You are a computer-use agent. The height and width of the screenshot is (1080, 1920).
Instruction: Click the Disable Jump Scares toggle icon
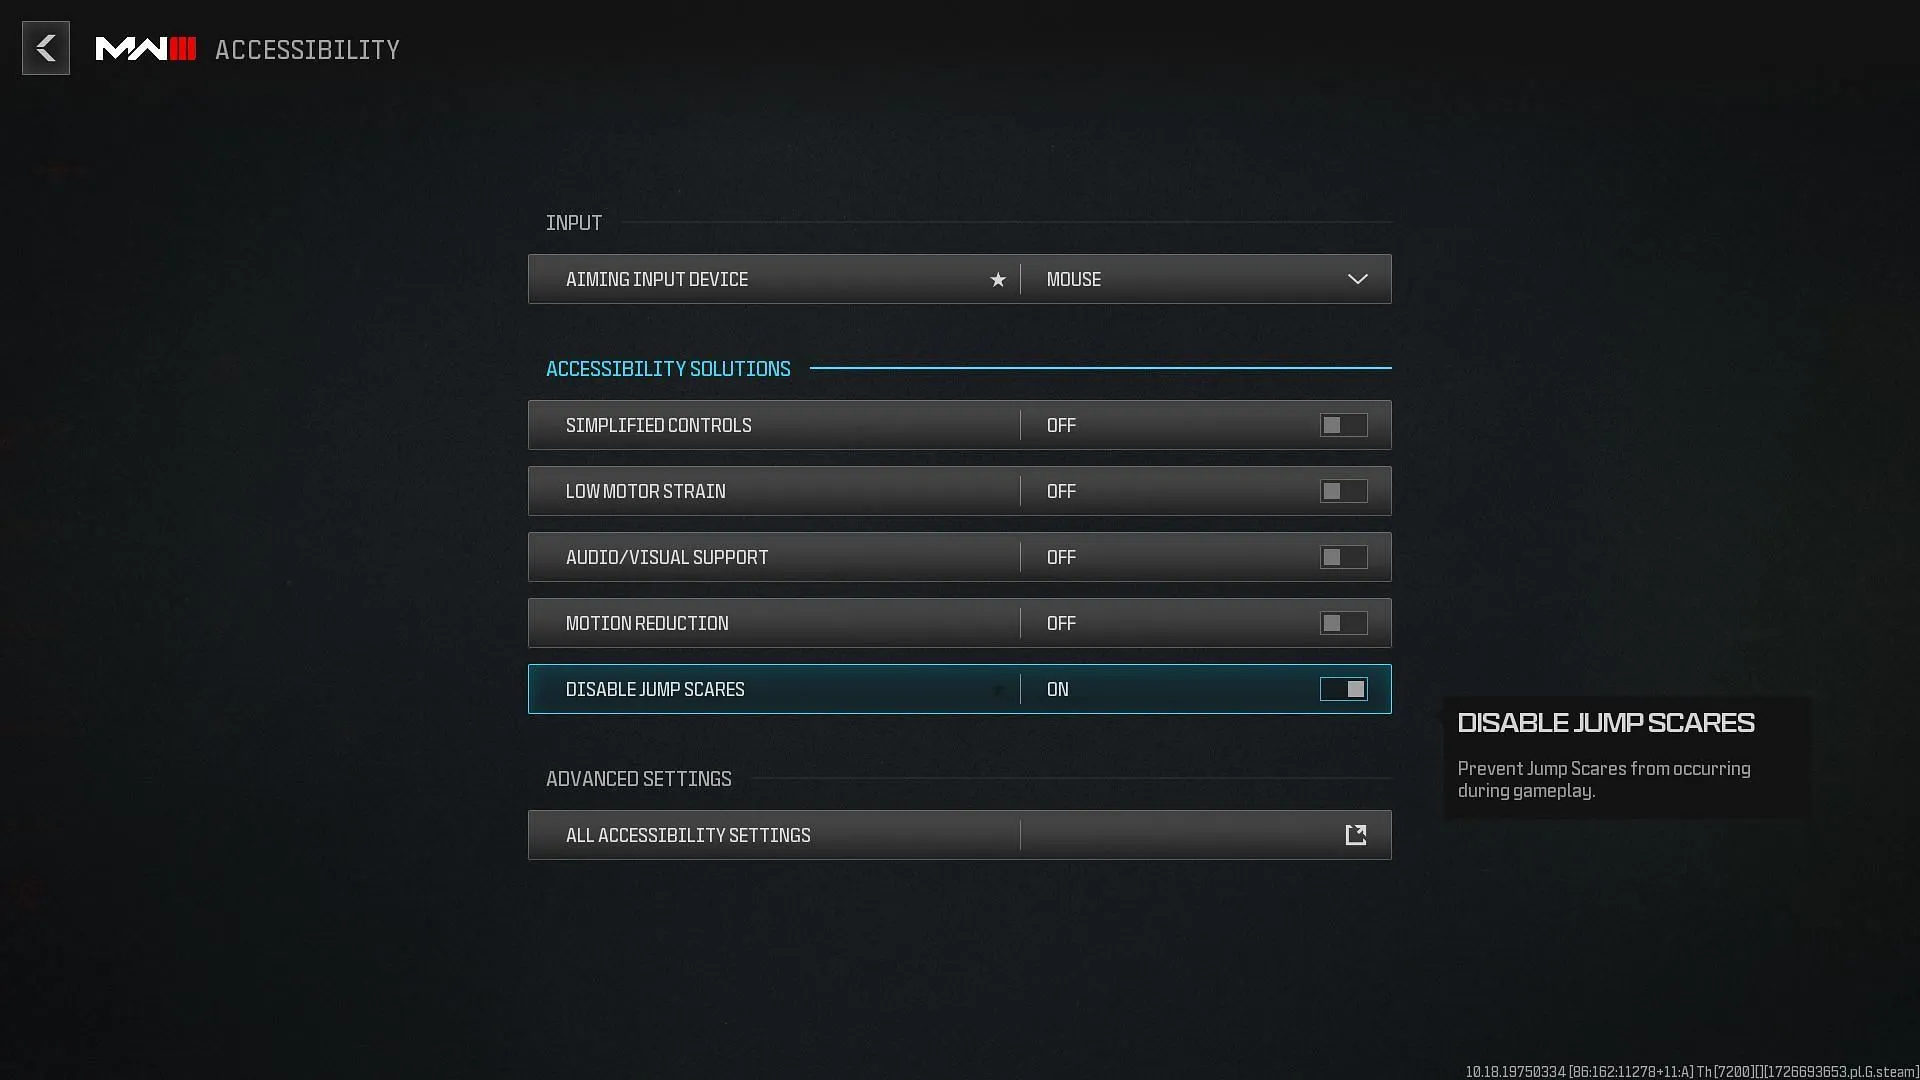pos(1344,688)
